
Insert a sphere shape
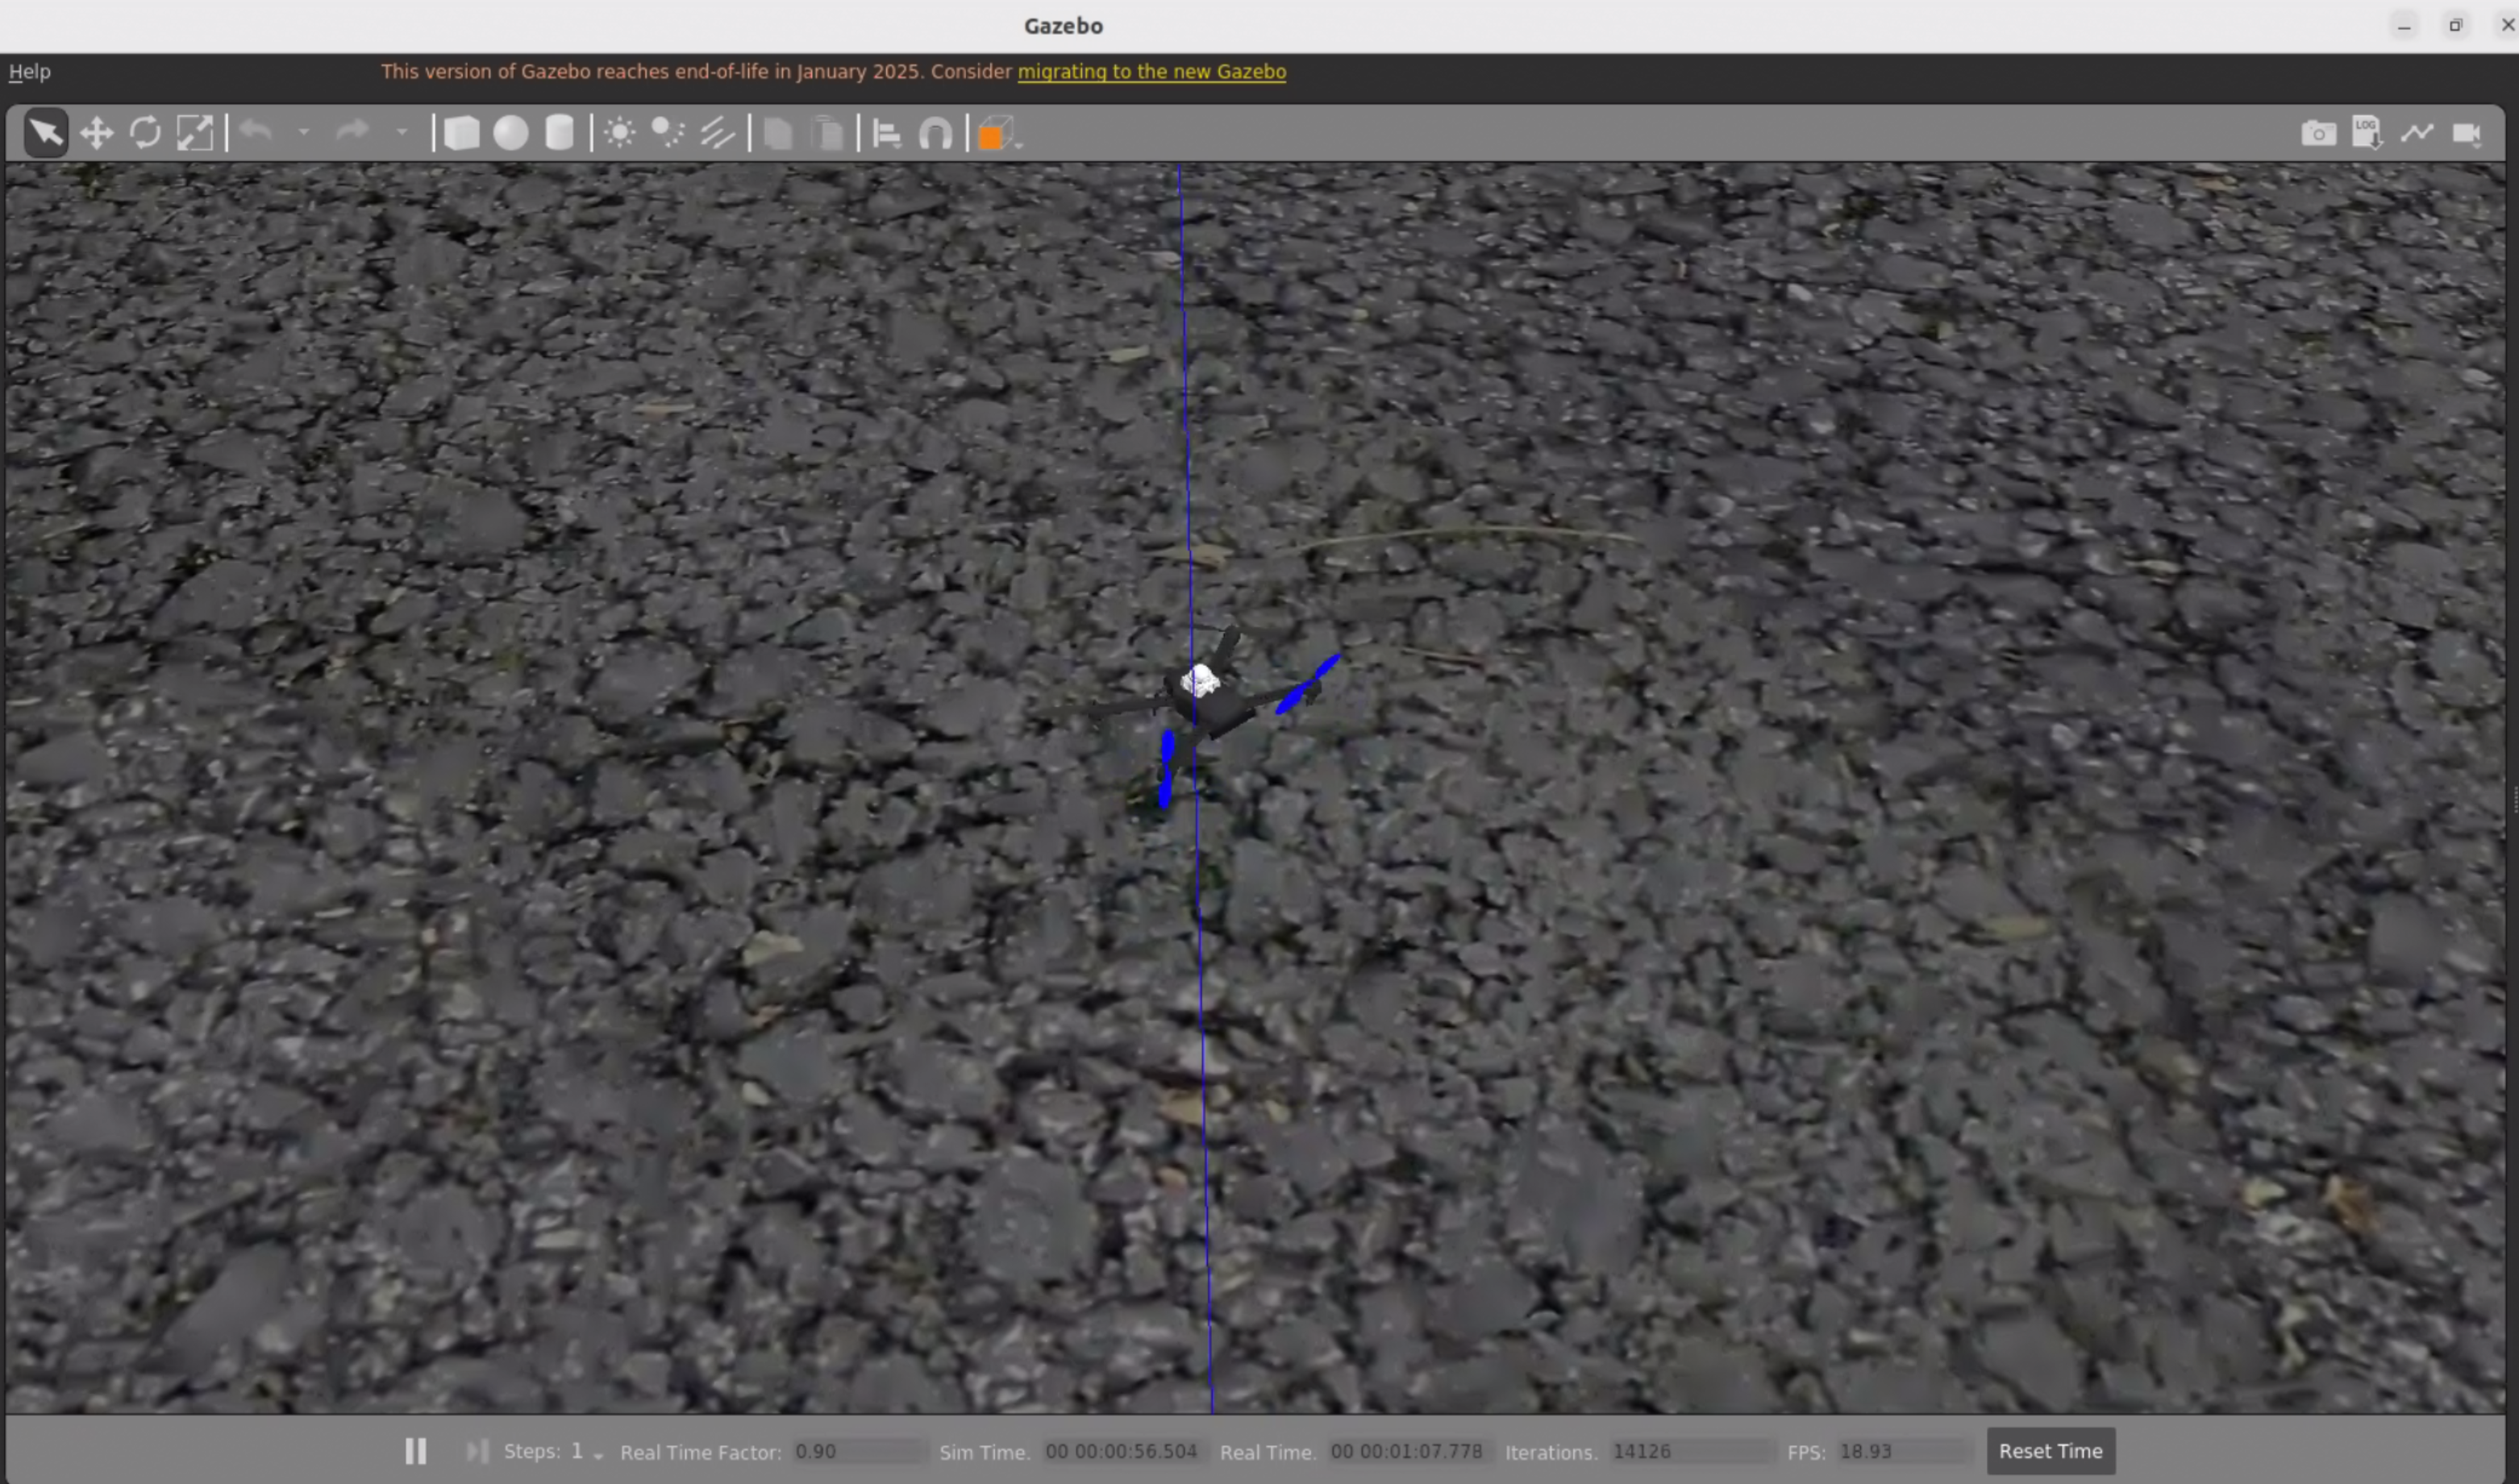[x=511, y=133]
